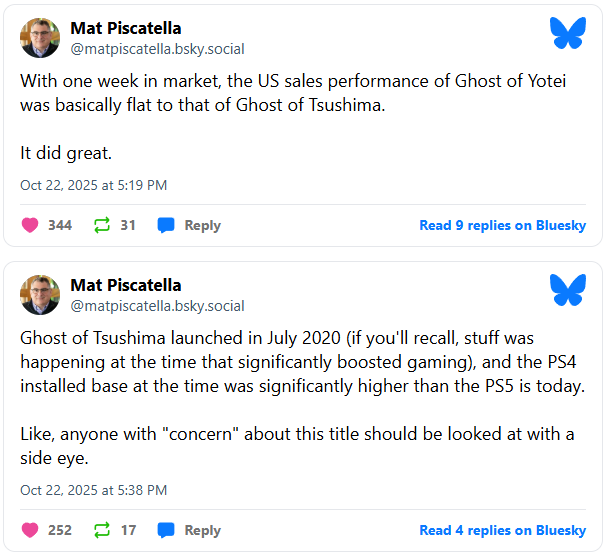Repost the post with 31 reposts
Image resolution: width=605 pixels, height=557 pixels.
coord(101,225)
